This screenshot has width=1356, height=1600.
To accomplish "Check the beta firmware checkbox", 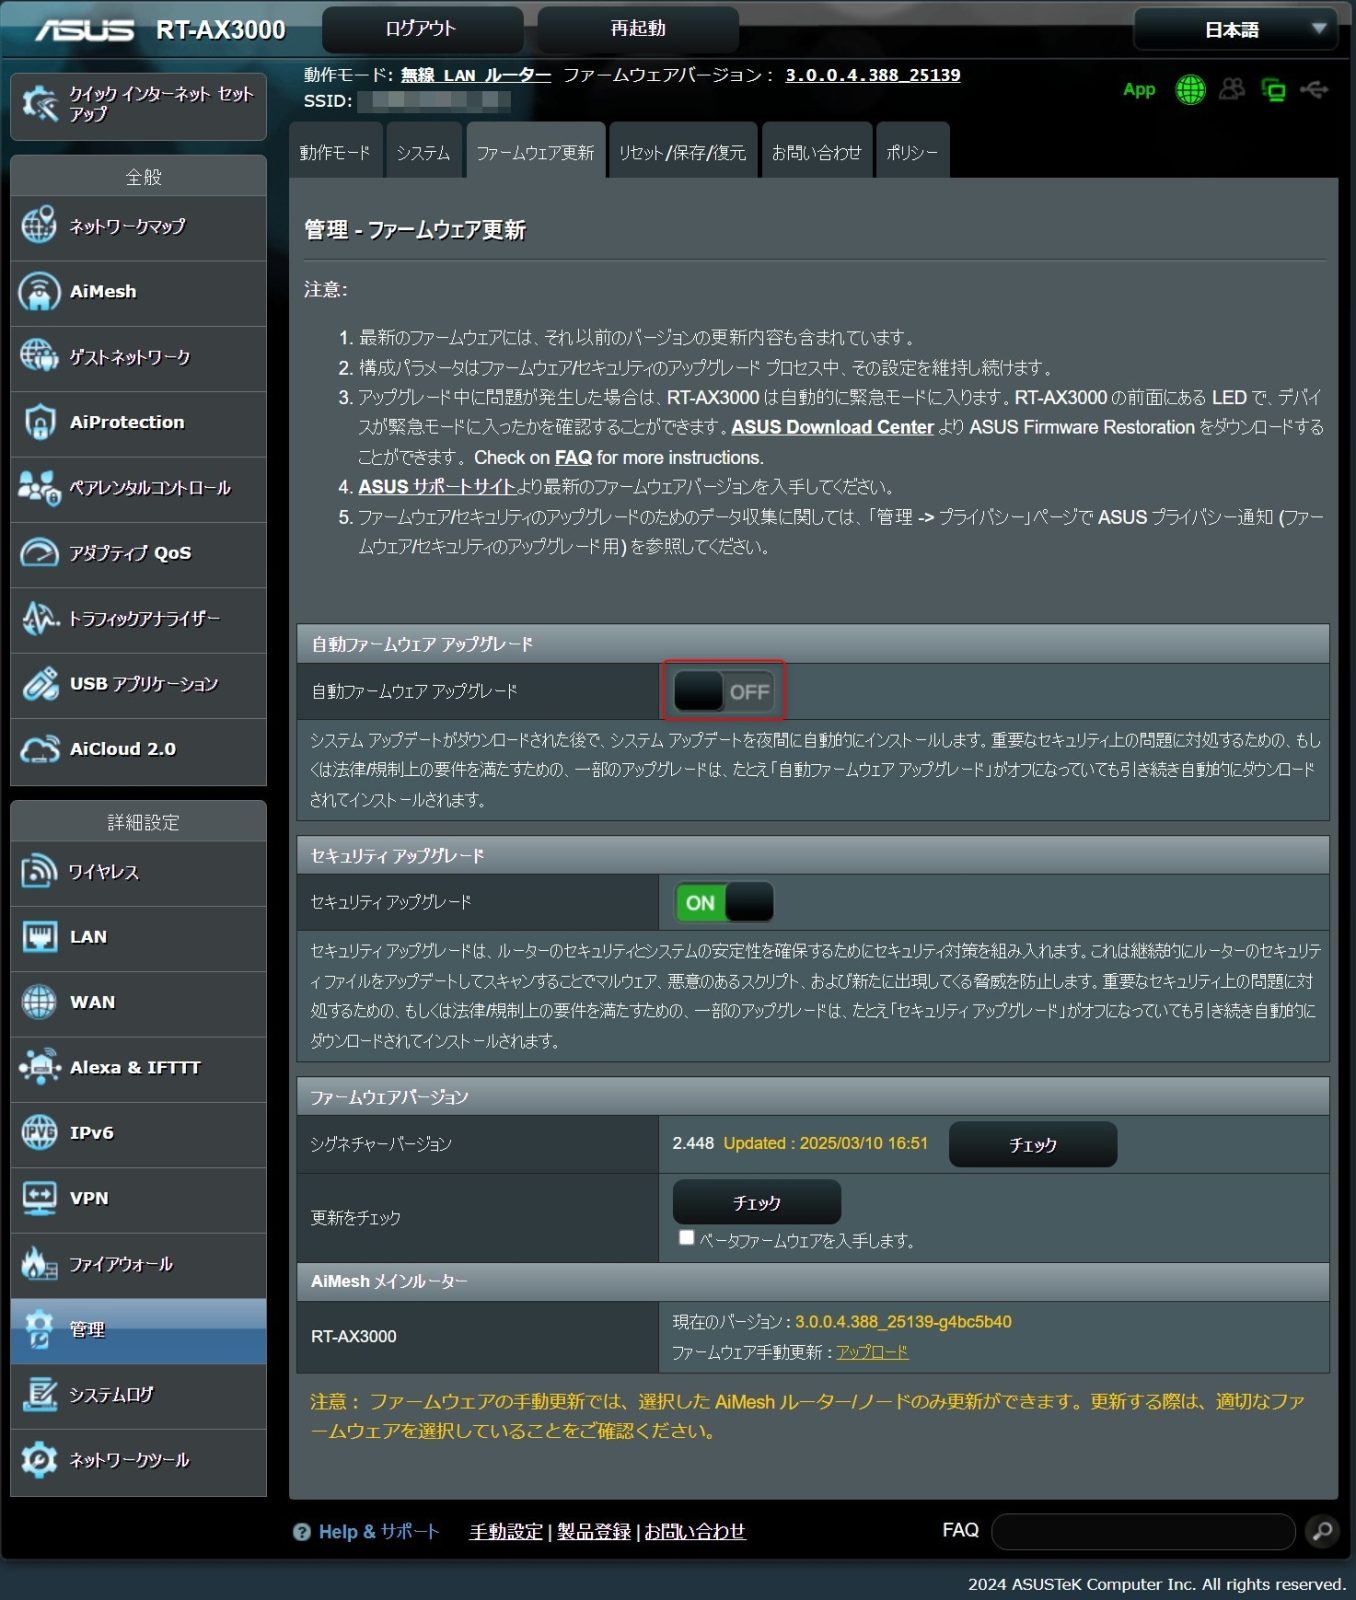I will click(x=686, y=1238).
